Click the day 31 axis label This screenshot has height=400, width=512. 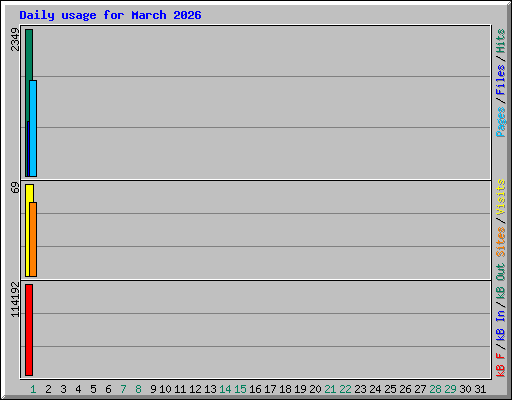coord(480,389)
